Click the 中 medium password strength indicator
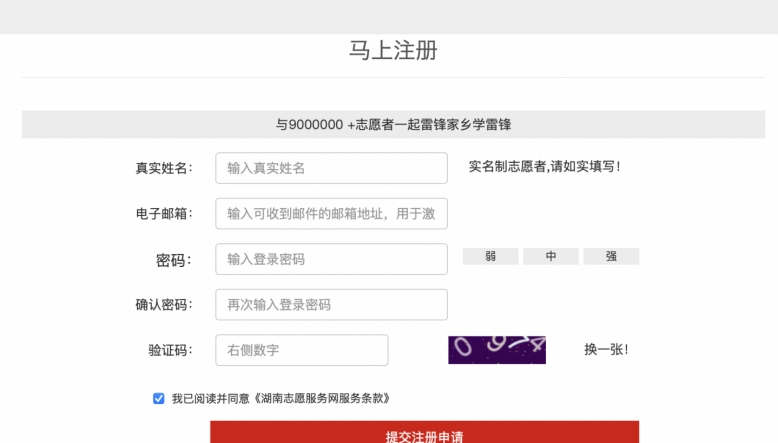778x443 pixels. pyautogui.click(x=550, y=257)
